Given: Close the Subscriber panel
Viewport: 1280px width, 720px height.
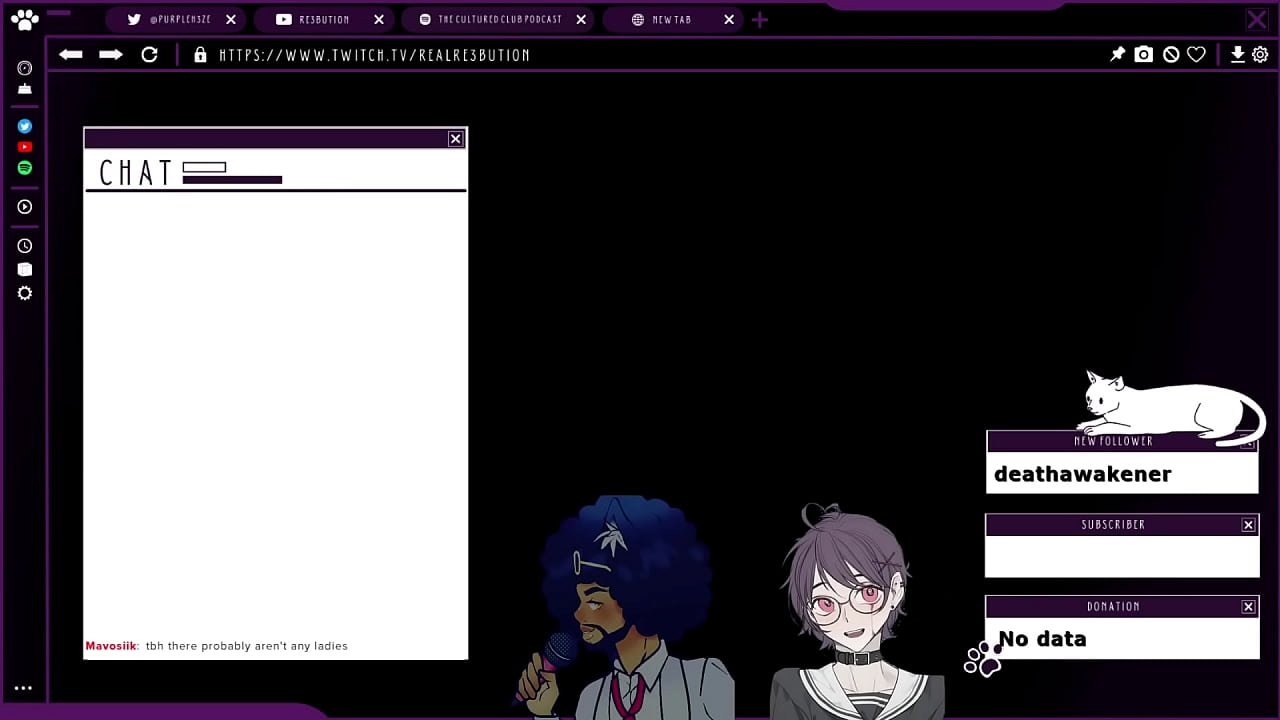Looking at the screenshot, I should point(1248,525).
